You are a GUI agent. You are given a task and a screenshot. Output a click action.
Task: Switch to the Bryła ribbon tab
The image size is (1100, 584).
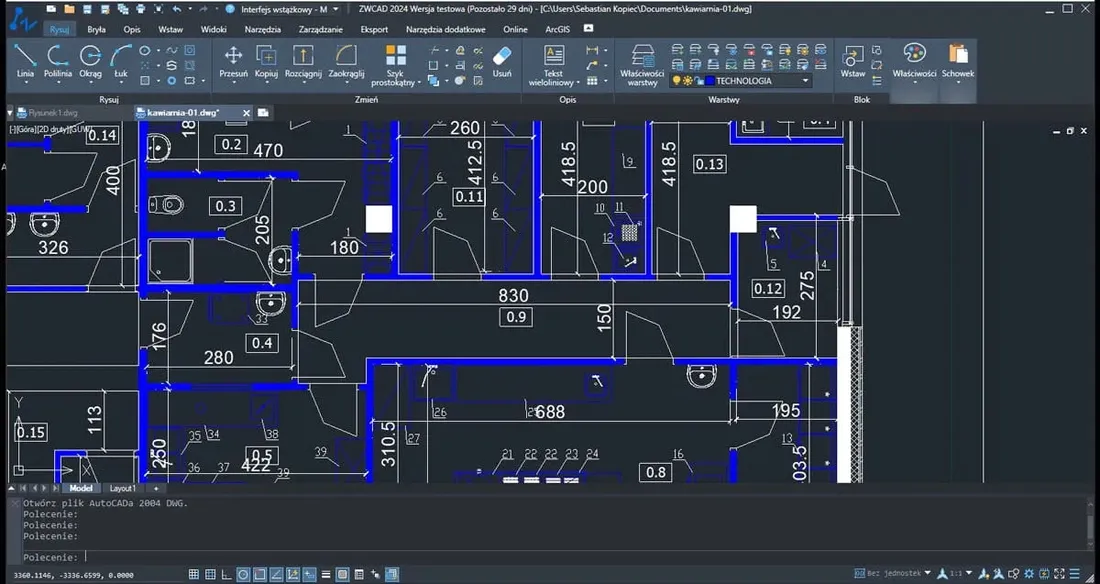coord(95,29)
